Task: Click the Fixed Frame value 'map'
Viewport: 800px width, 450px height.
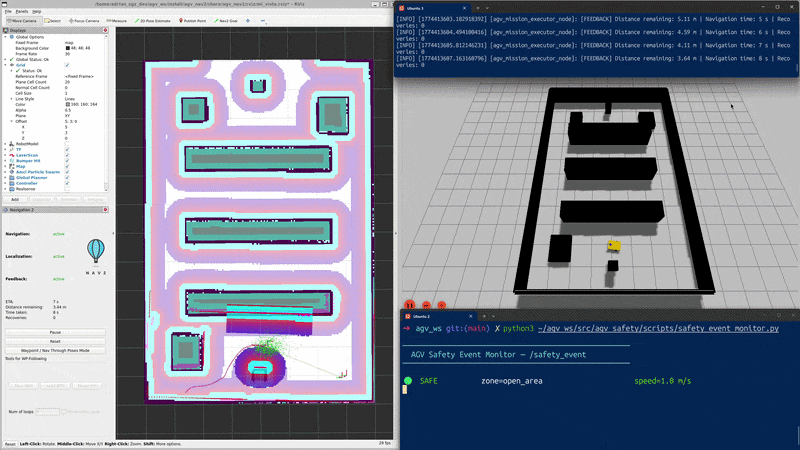Action: (69, 42)
